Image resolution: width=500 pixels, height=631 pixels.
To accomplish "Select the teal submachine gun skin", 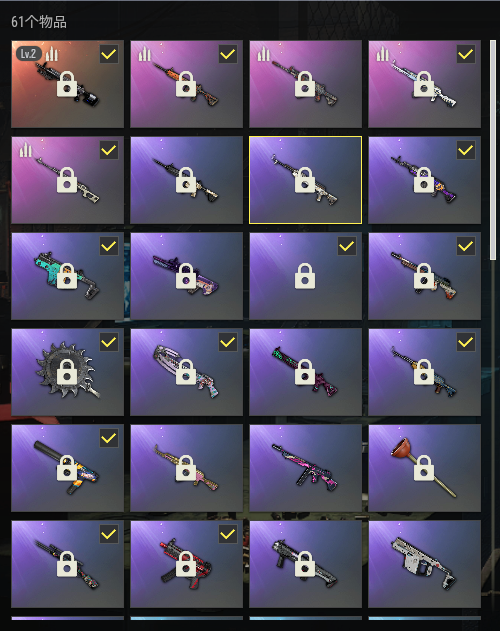I will coord(67,276).
